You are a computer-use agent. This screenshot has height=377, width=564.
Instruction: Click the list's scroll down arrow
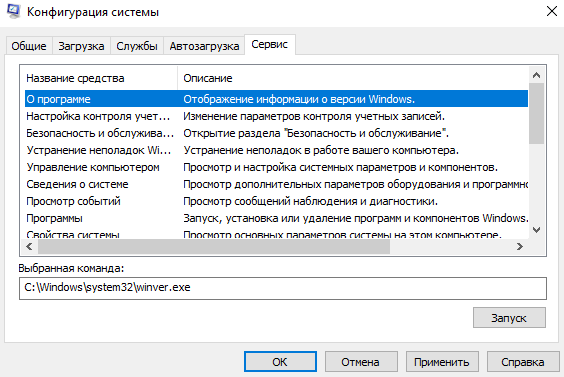tap(536, 230)
